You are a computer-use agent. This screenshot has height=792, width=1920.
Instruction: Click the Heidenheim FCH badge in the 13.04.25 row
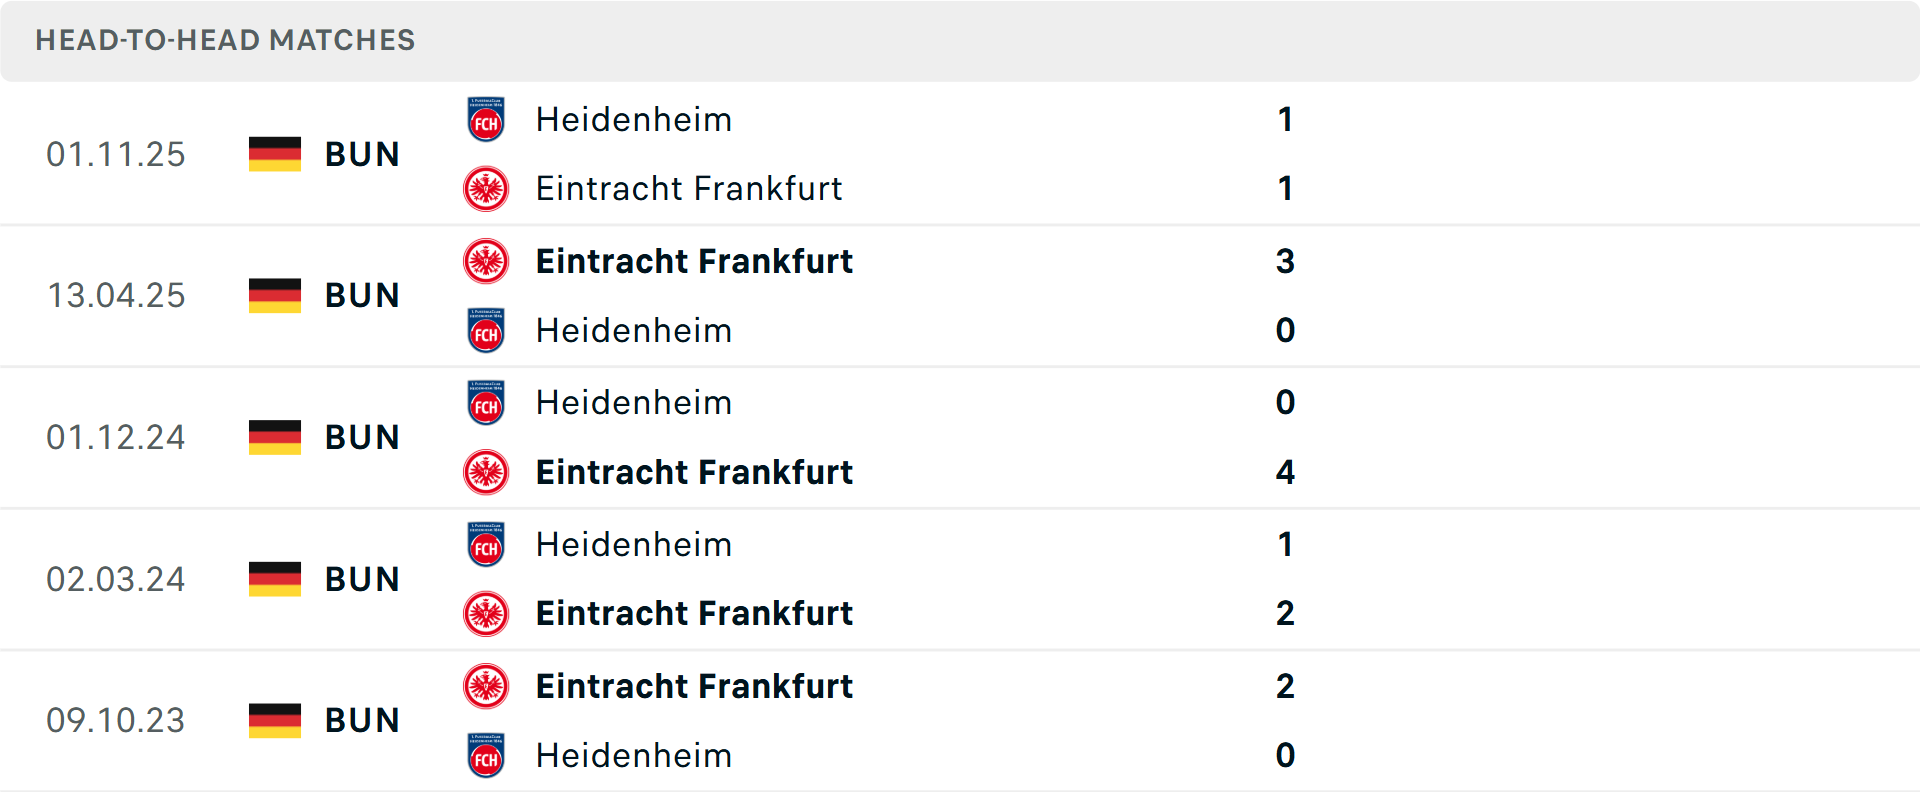(486, 330)
